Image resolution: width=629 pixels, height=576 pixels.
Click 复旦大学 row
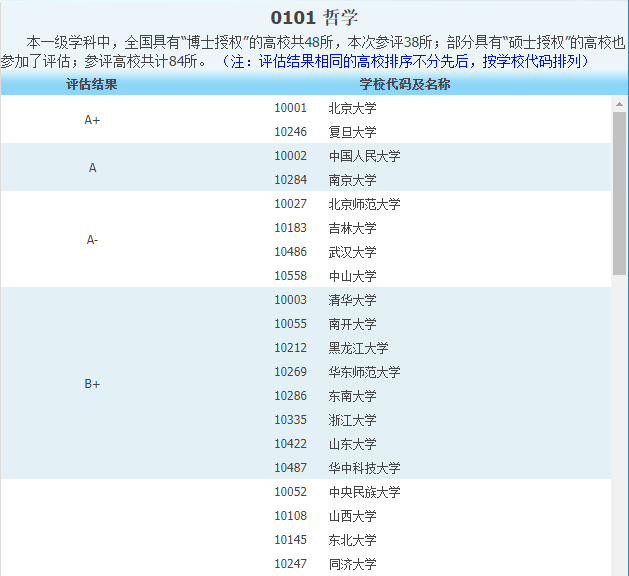[x=398, y=132]
